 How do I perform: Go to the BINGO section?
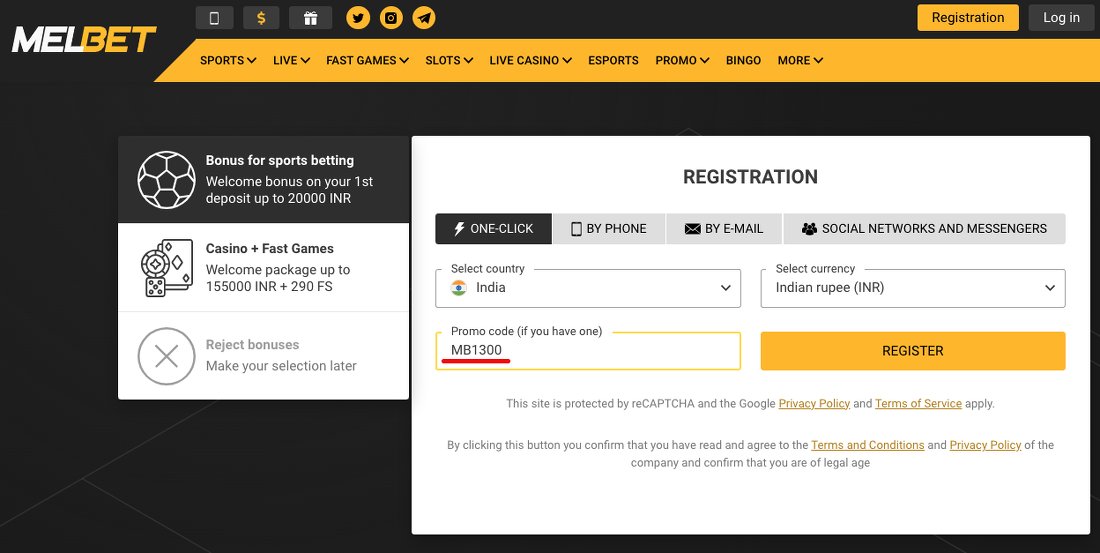tap(744, 60)
